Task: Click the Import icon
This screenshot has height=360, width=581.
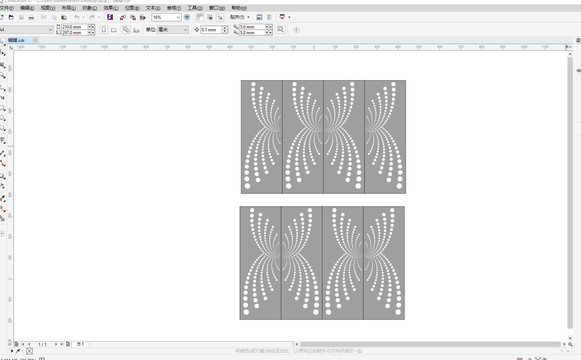Action: (x=123, y=17)
